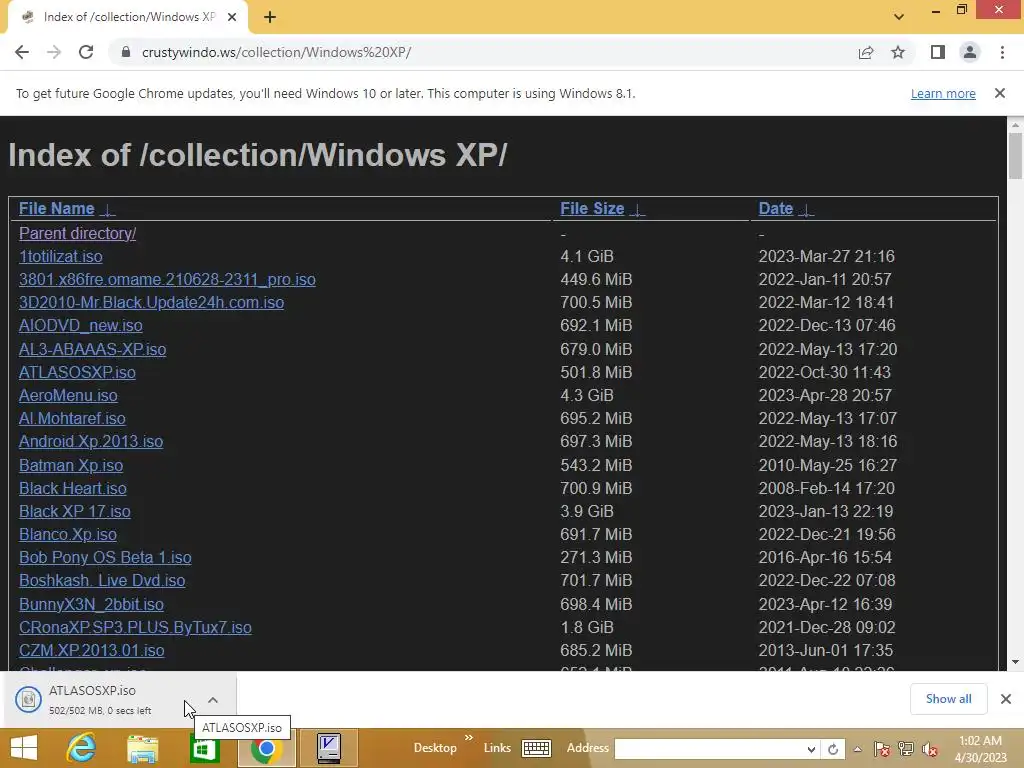Download Al.Mohtaref.iso
The image size is (1024, 768).
click(72, 418)
